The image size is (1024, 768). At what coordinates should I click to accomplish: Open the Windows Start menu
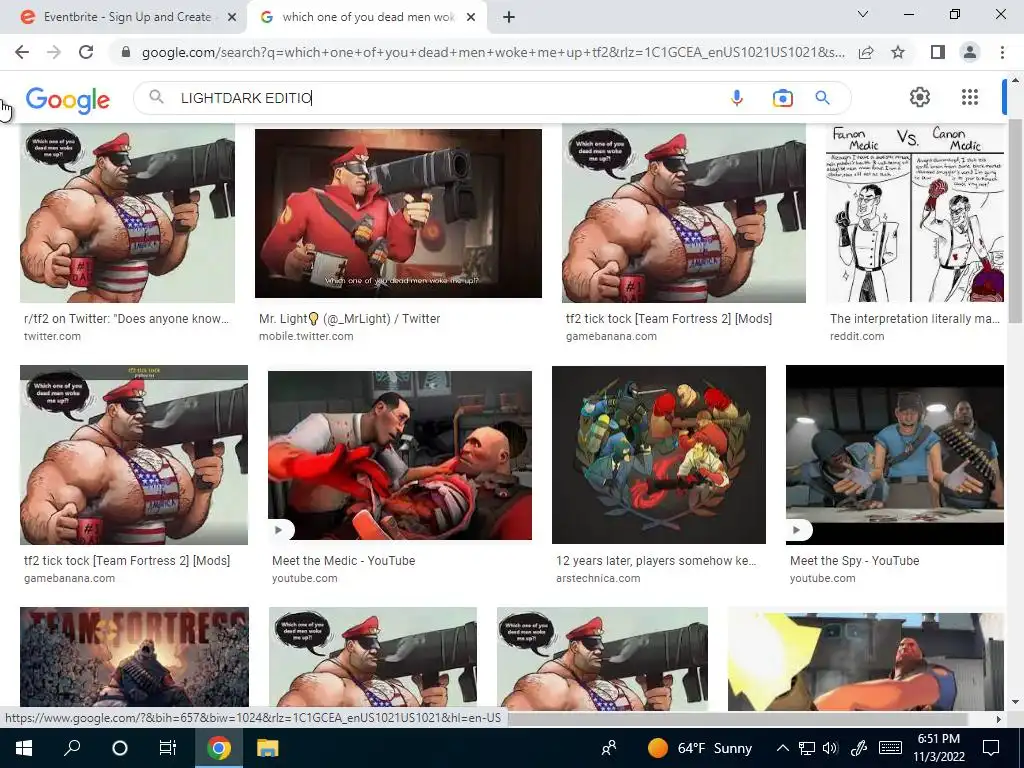(x=24, y=748)
